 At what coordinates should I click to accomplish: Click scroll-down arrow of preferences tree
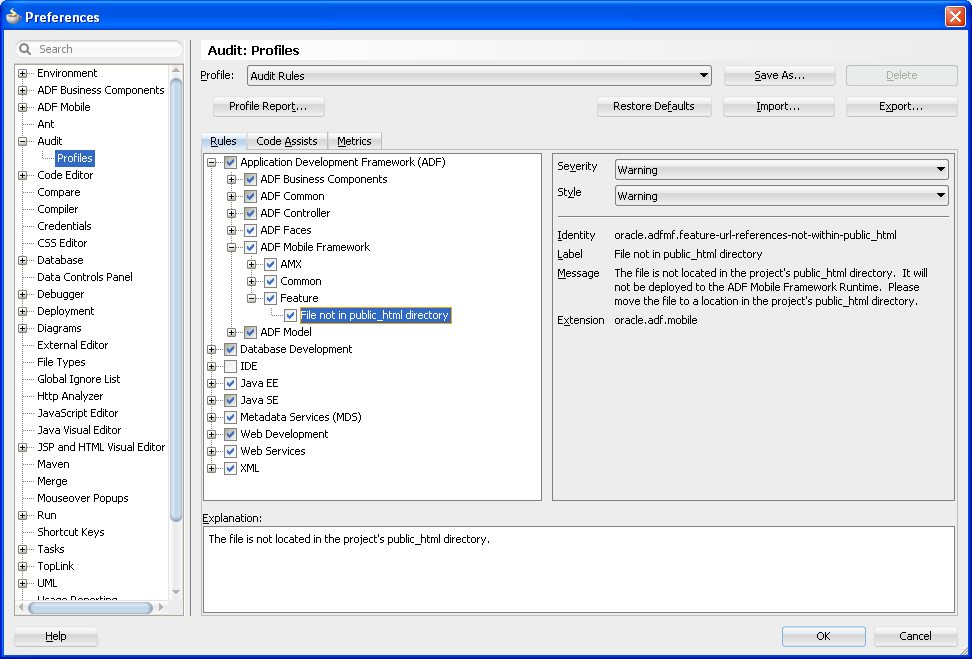tap(176, 592)
